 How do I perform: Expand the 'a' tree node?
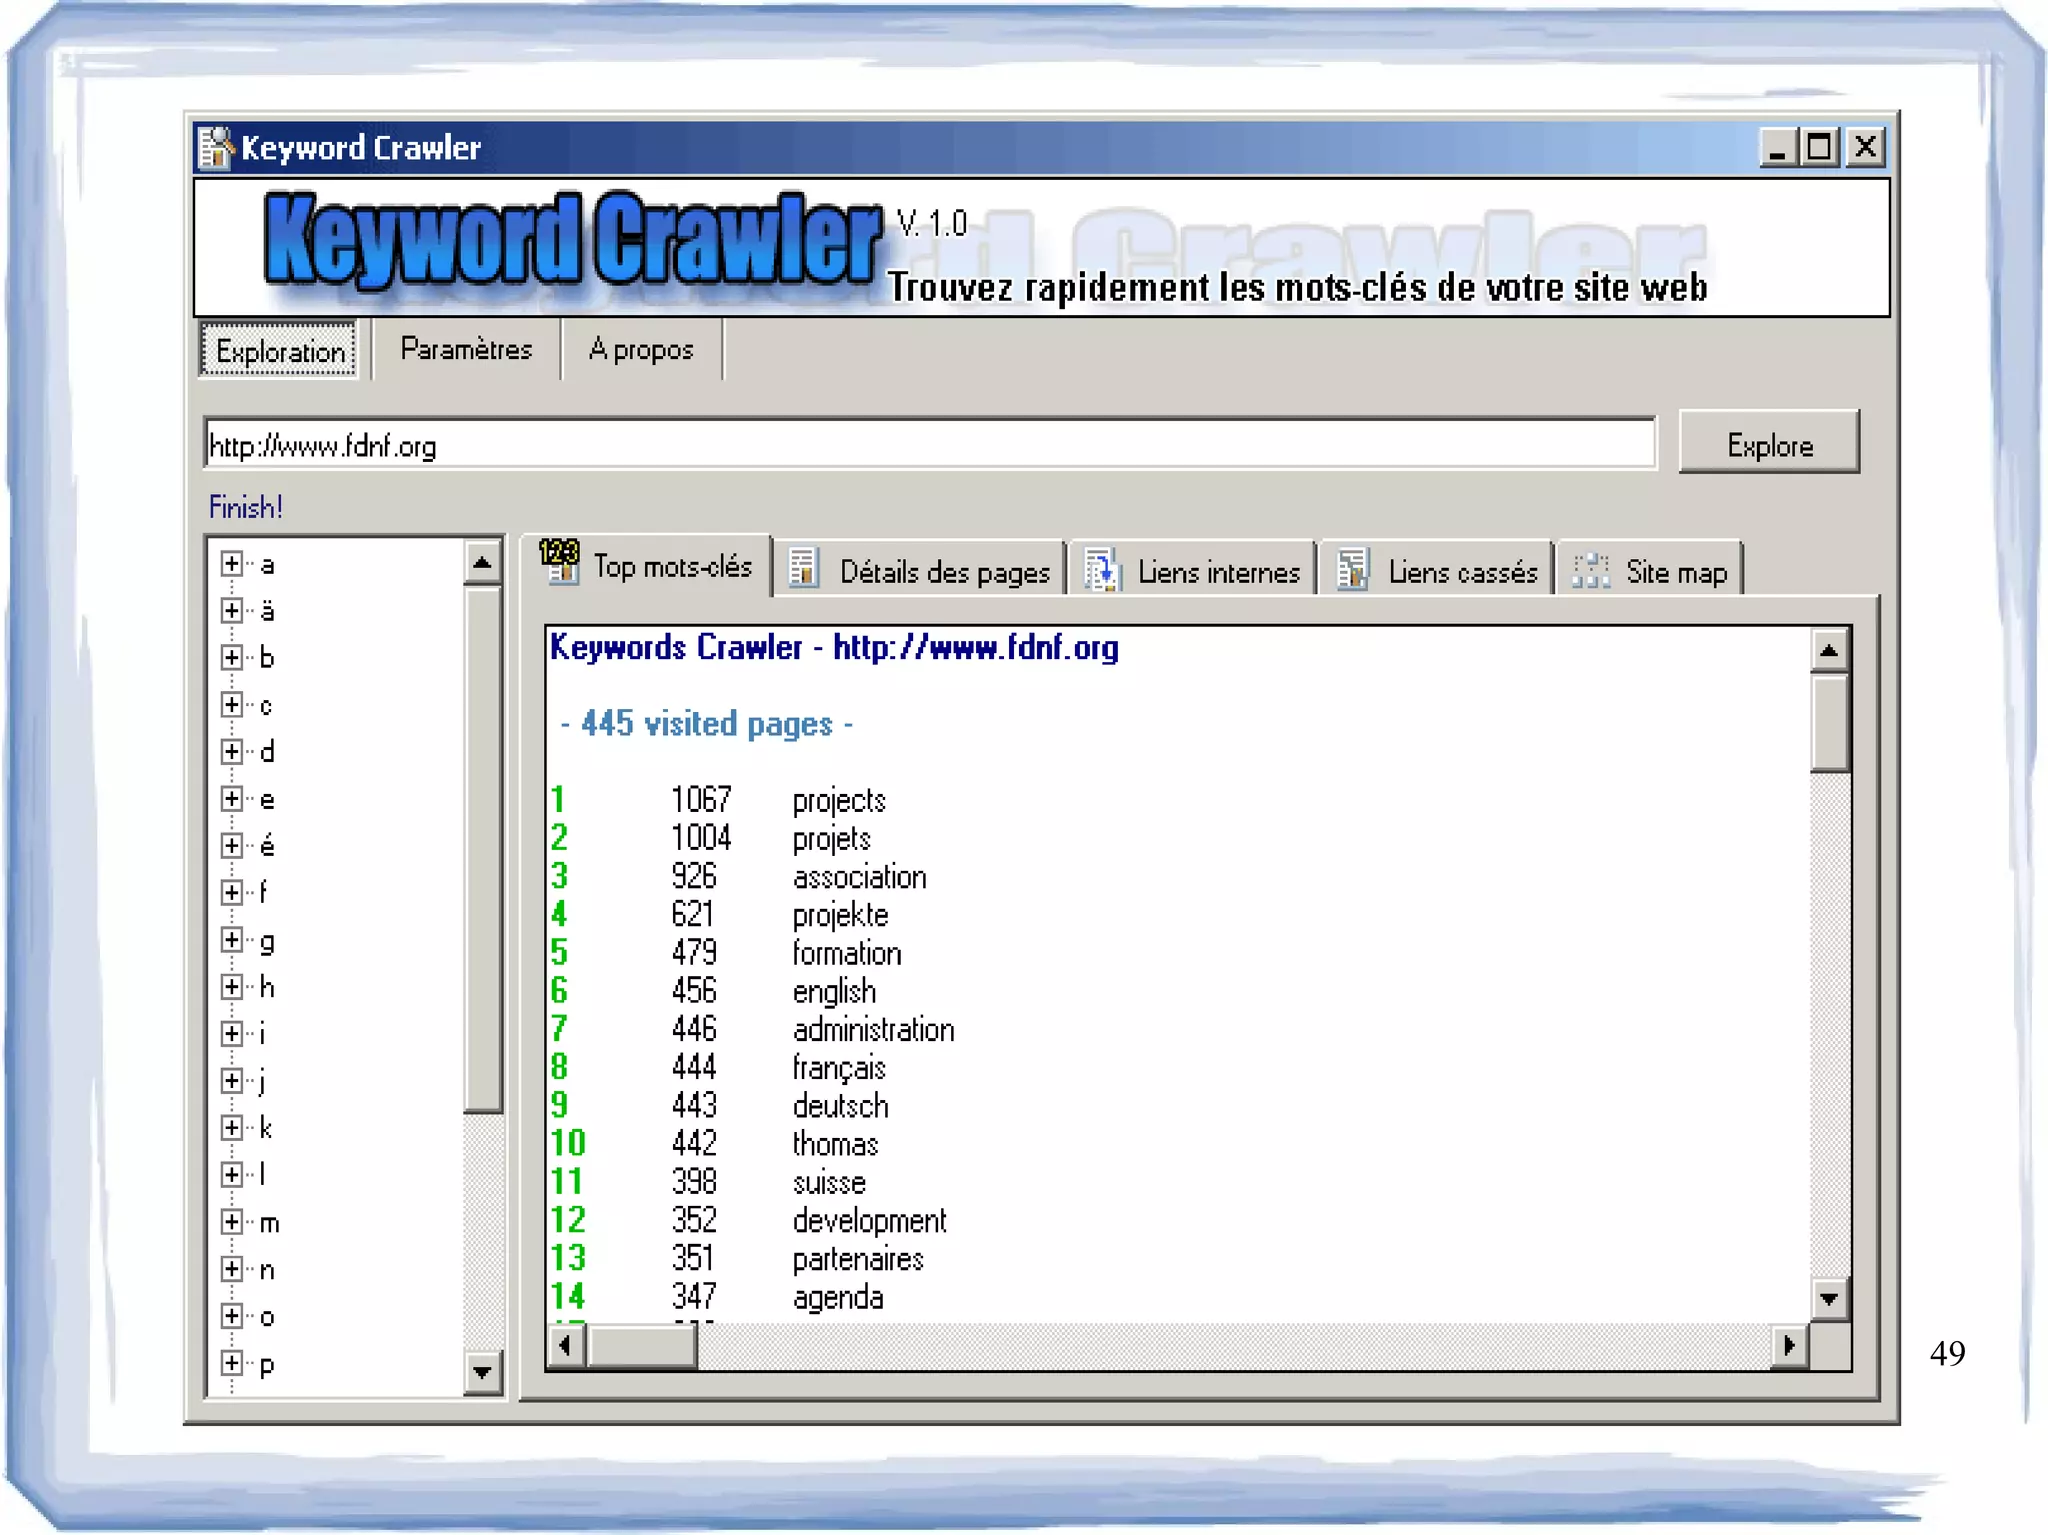pos(231,564)
